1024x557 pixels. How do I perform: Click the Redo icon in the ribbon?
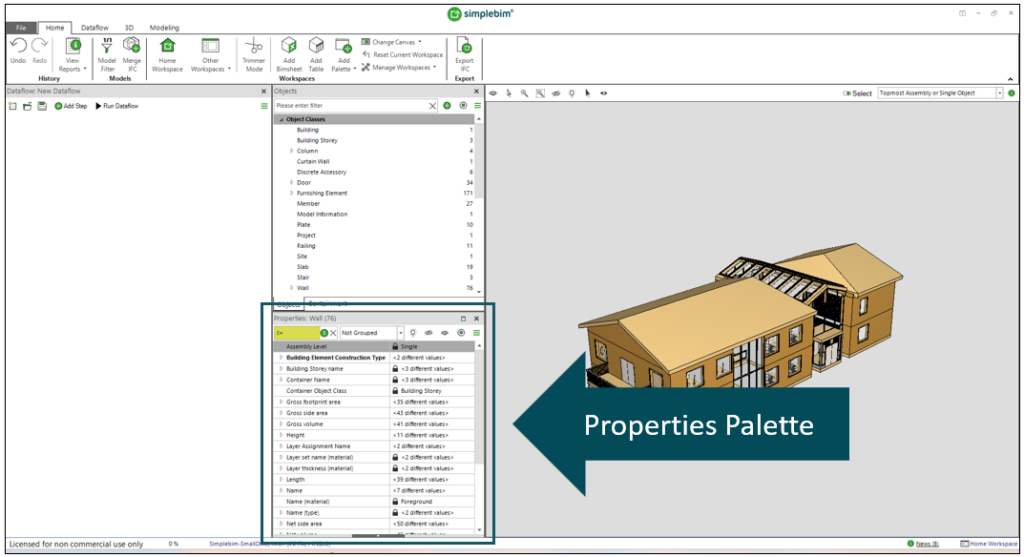[x=40, y=46]
